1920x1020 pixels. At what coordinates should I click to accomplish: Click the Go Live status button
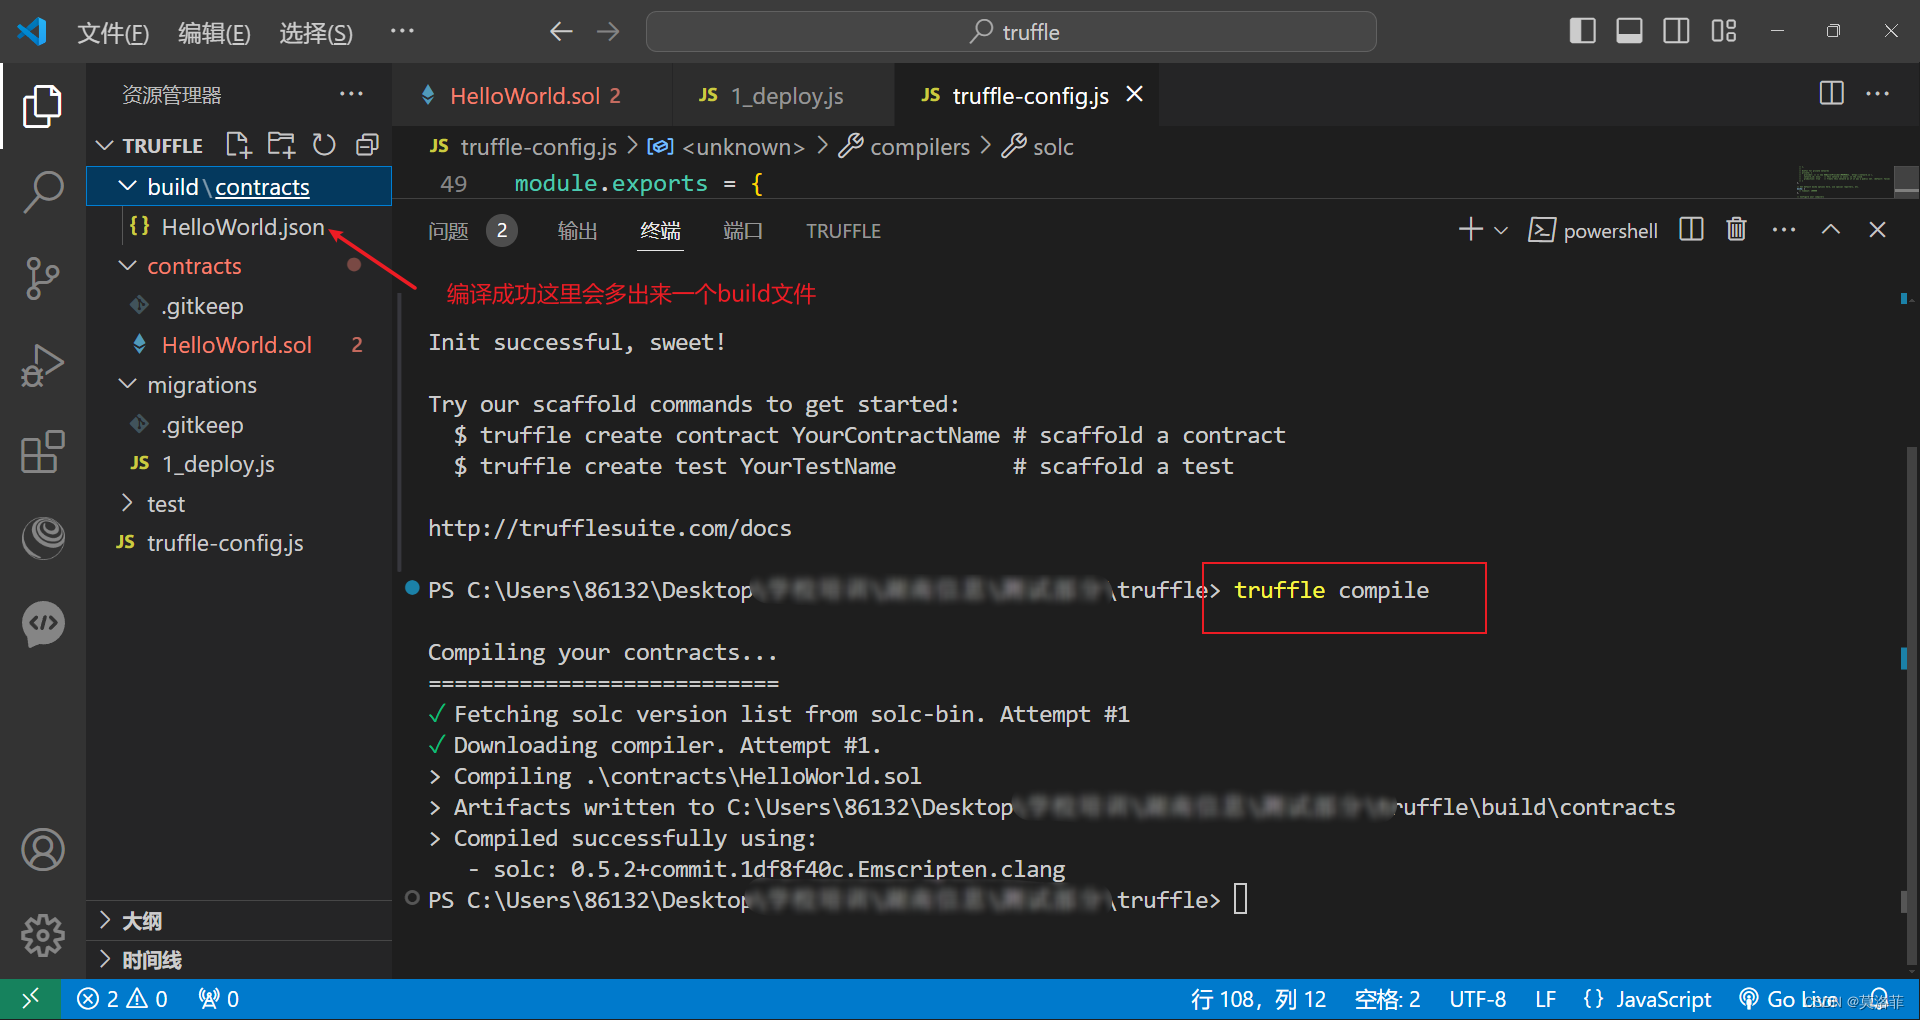click(x=1788, y=999)
